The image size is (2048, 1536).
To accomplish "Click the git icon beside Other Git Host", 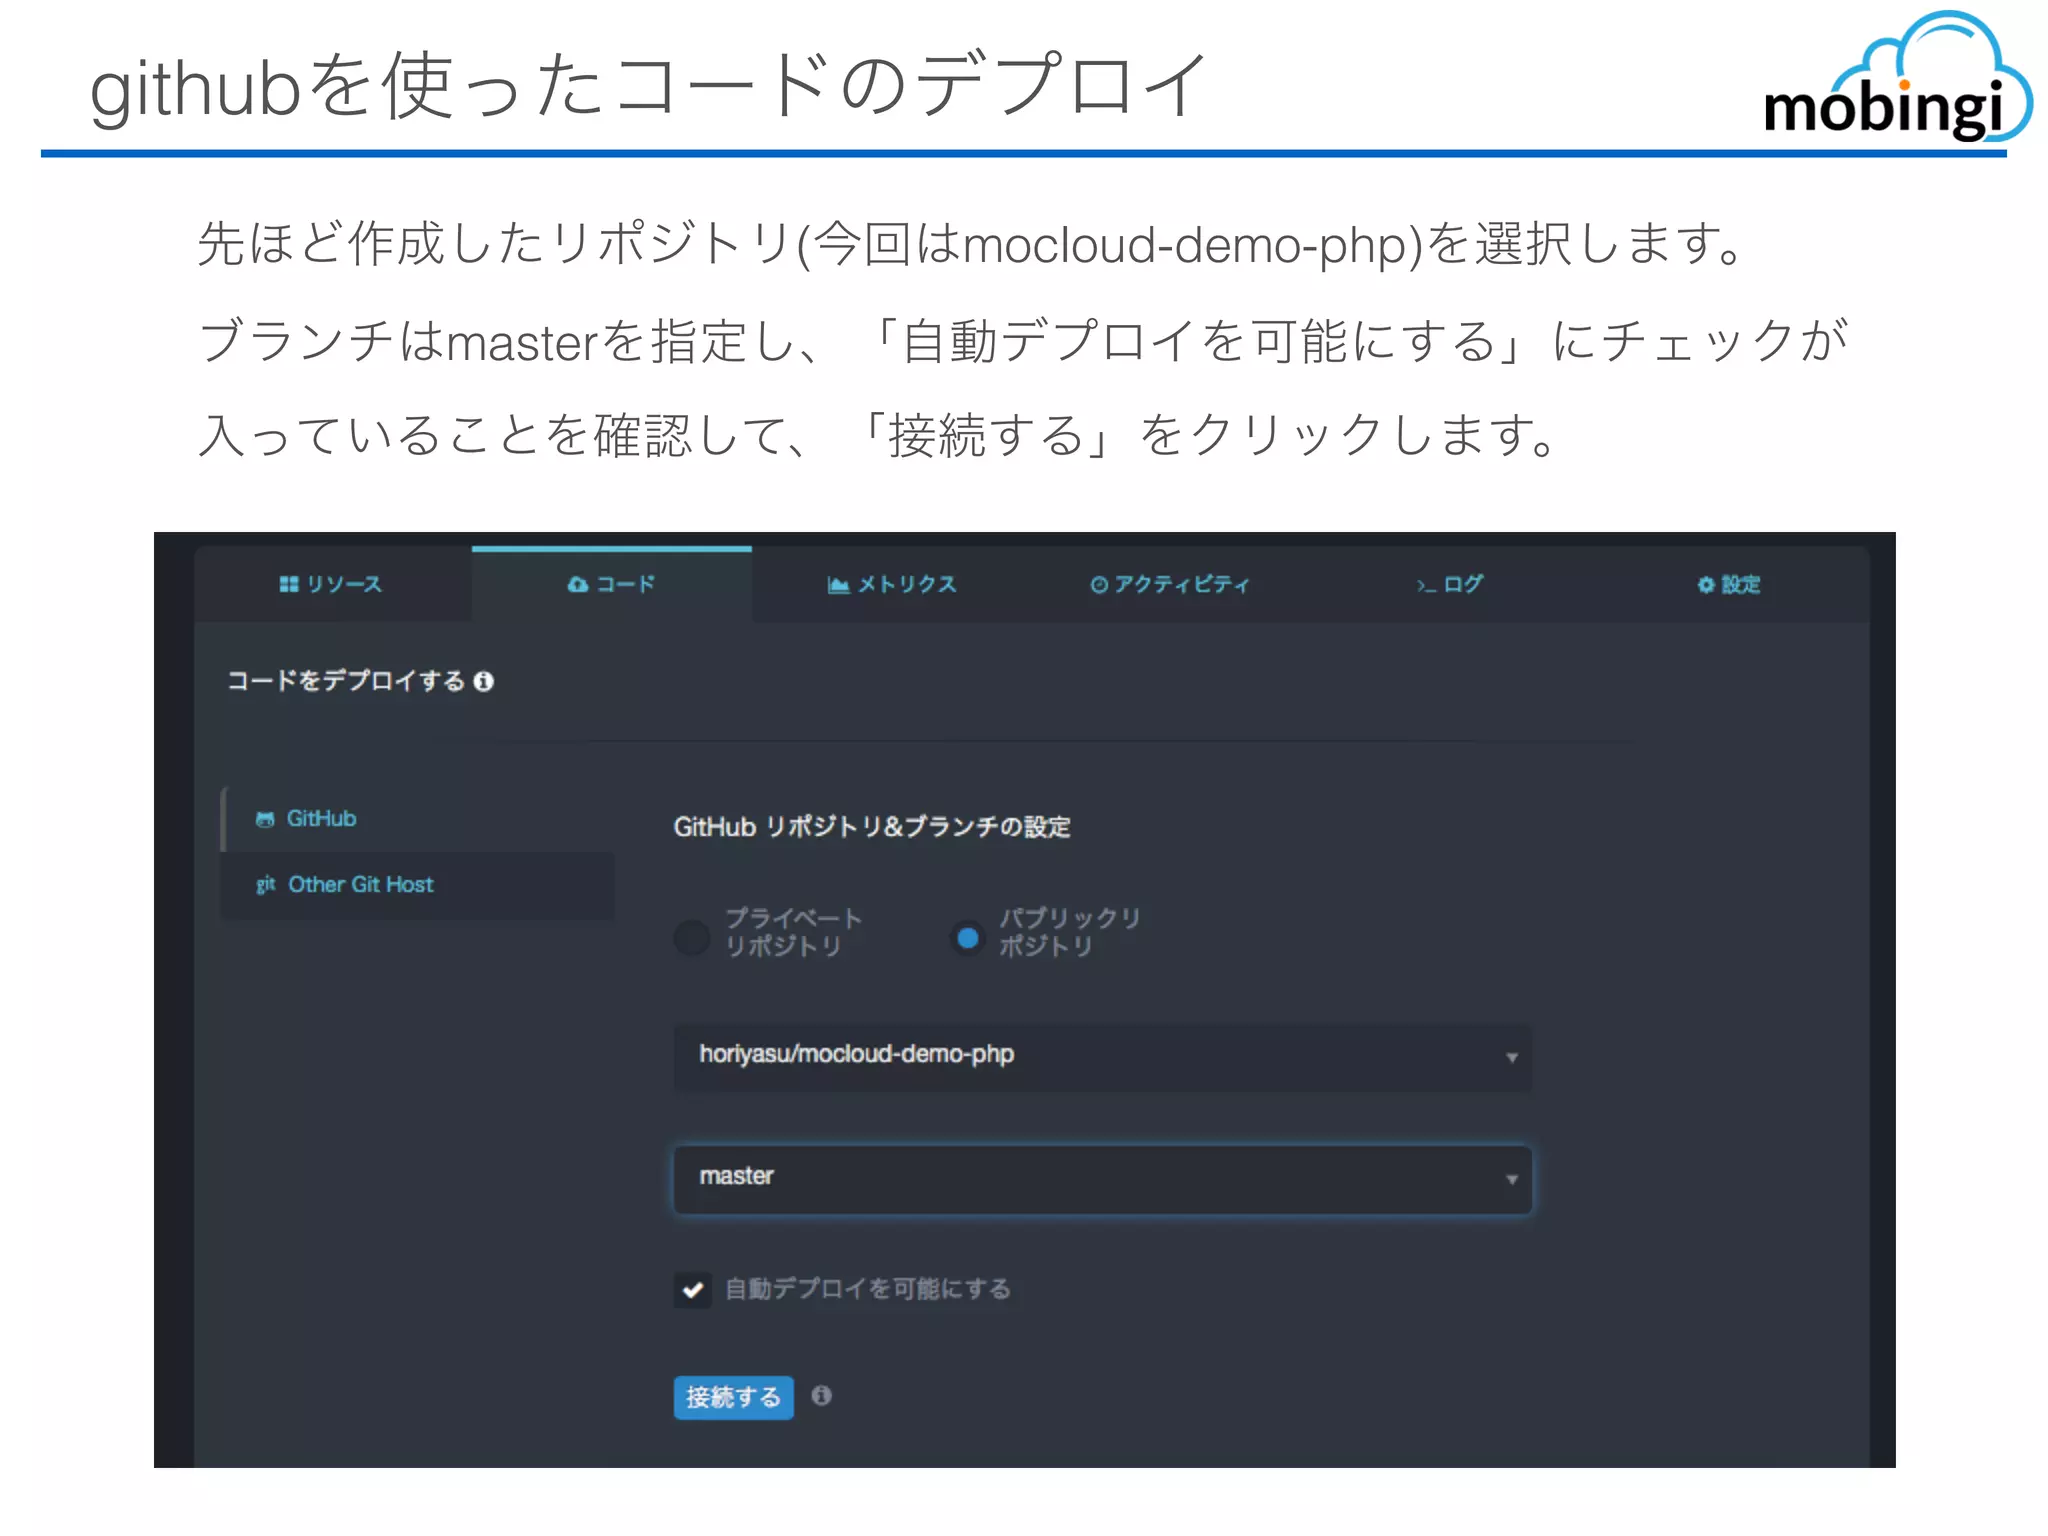I will pos(265,884).
